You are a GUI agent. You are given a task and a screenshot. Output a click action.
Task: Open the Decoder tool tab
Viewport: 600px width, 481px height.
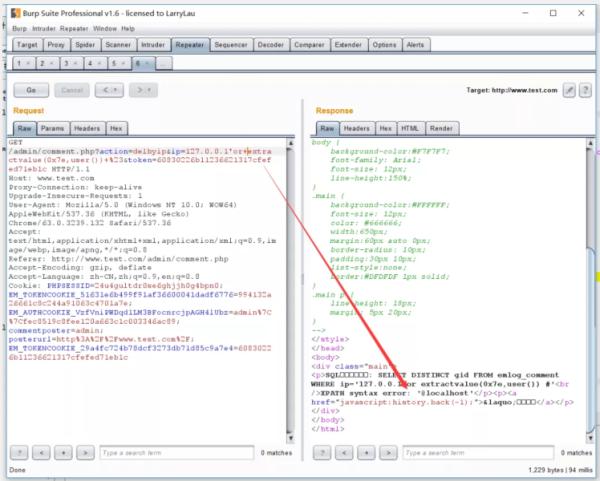point(270,45)
